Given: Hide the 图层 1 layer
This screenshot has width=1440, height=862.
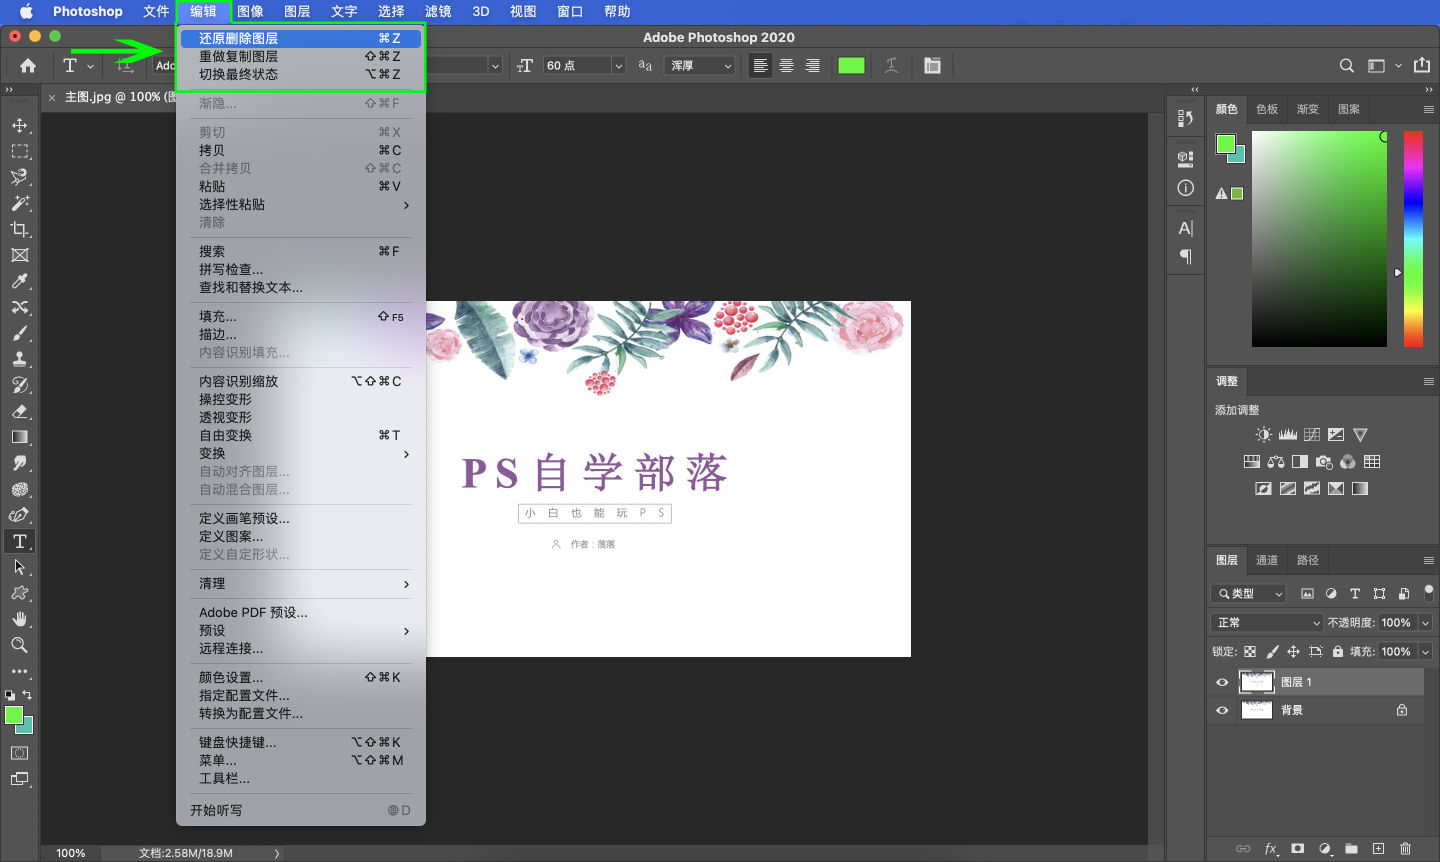Looking at the screenshot, I should coord(1222,682).
